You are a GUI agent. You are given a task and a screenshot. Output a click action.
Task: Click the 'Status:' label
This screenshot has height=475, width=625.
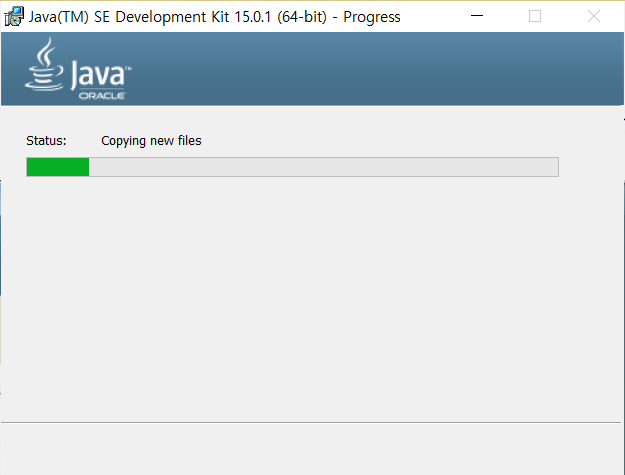46,141
